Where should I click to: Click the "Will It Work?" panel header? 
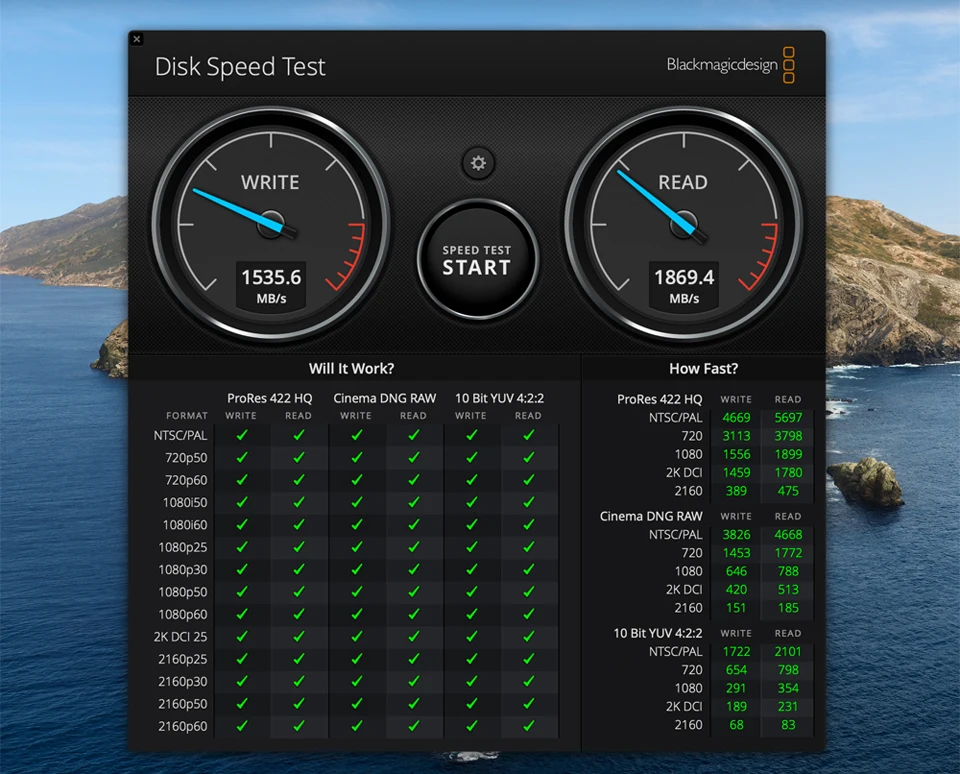351,368
